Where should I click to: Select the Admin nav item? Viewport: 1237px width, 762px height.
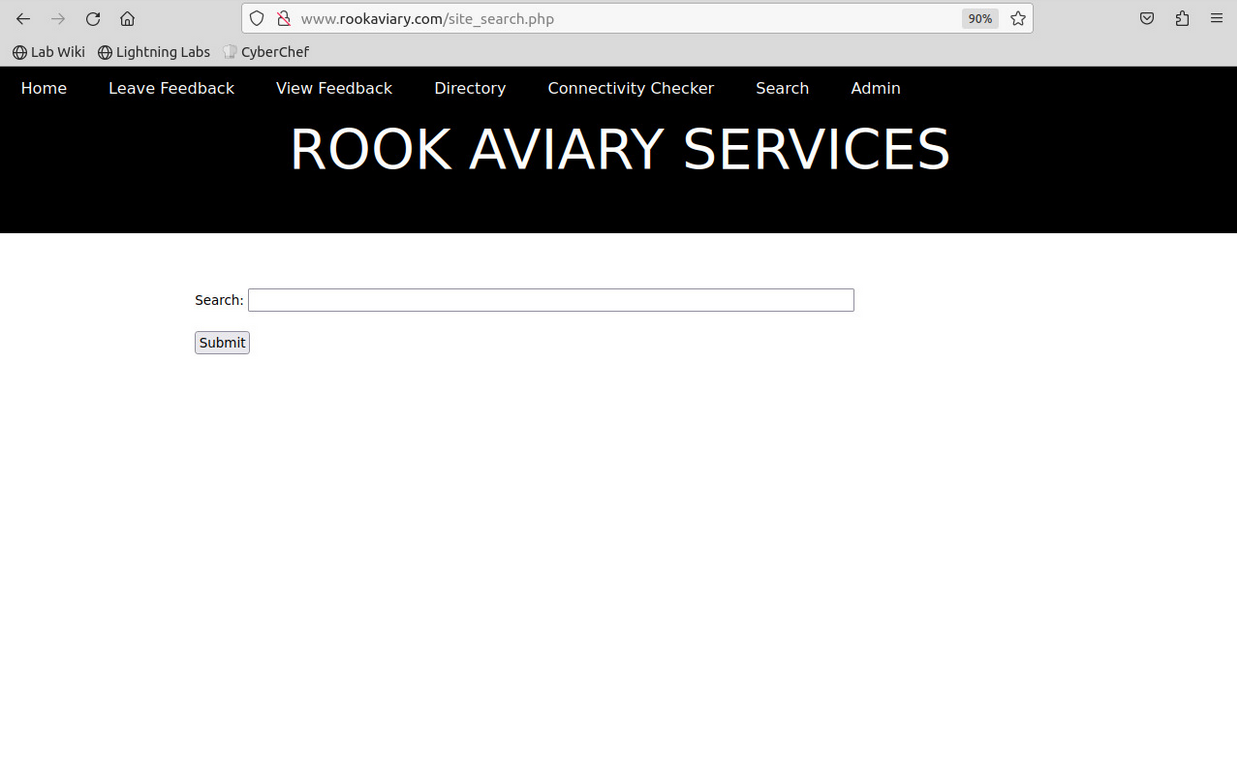pos(875,88)
